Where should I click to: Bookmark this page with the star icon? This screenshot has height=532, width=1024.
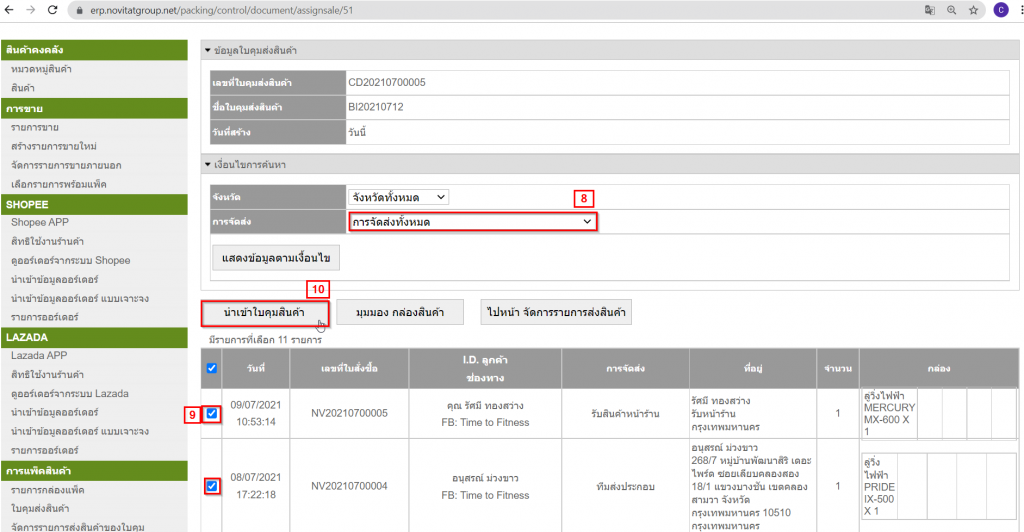coord(972,10)
